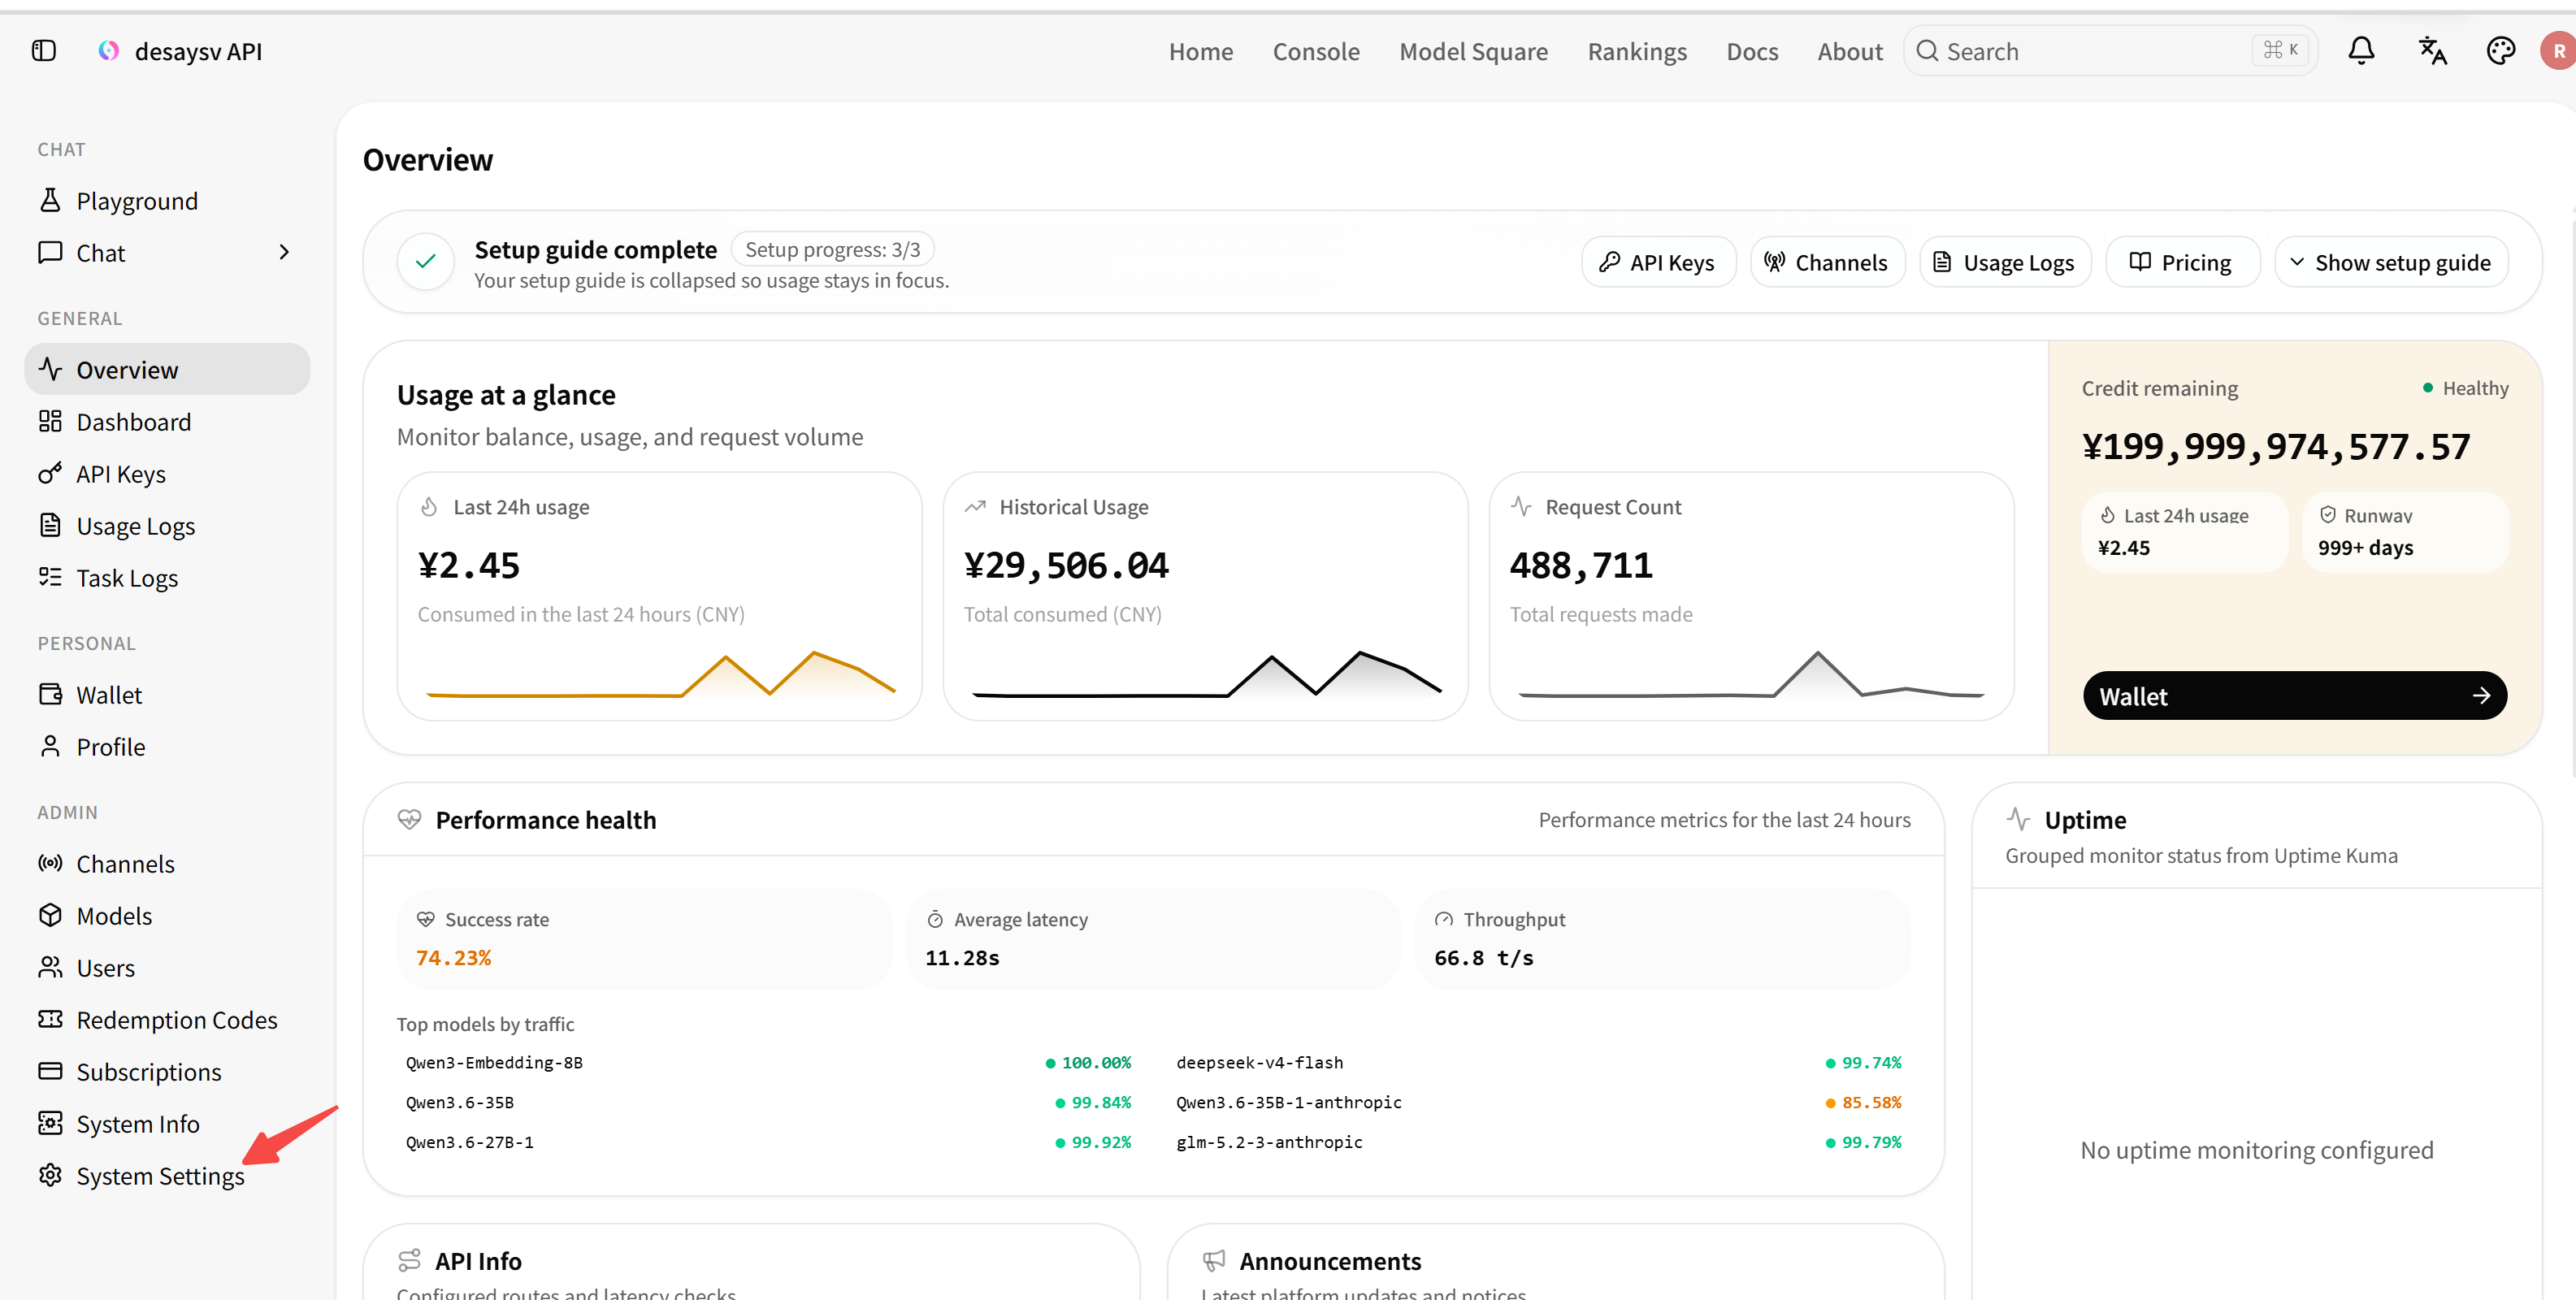Viewport: 2576px width, 1300px height.
Task: Click the desaysv API logo icon
Action: tap(108, 51)
